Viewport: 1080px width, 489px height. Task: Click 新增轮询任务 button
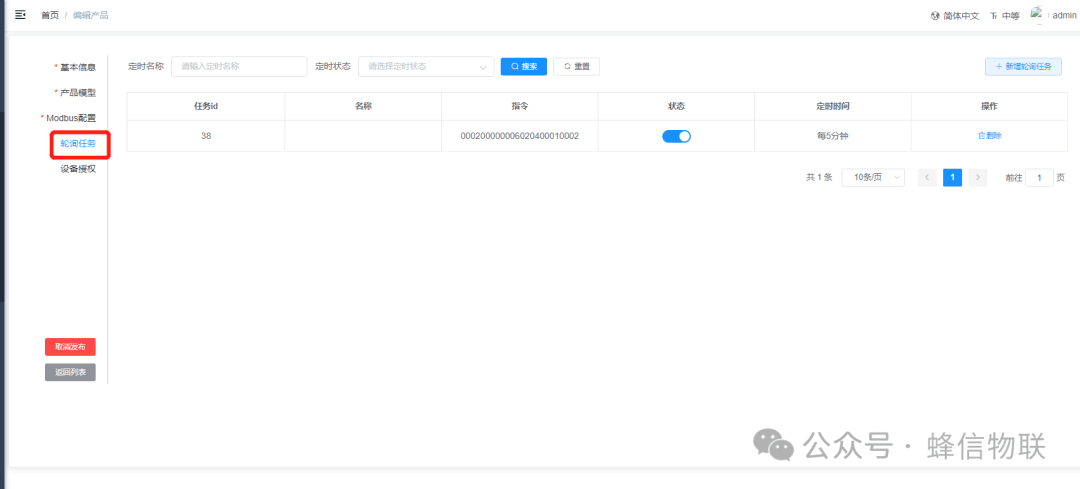[1023, 66]
